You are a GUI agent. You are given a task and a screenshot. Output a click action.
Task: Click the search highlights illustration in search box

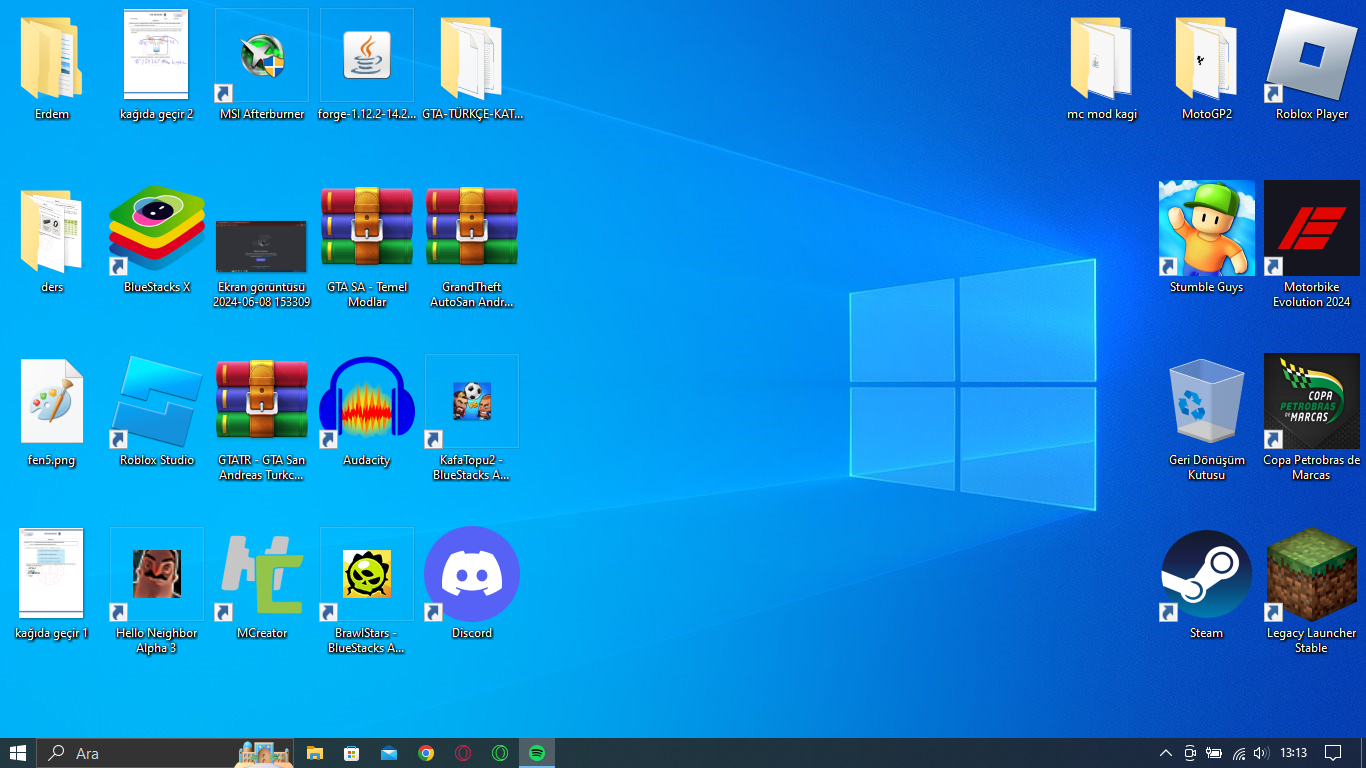tap(264, 754)
